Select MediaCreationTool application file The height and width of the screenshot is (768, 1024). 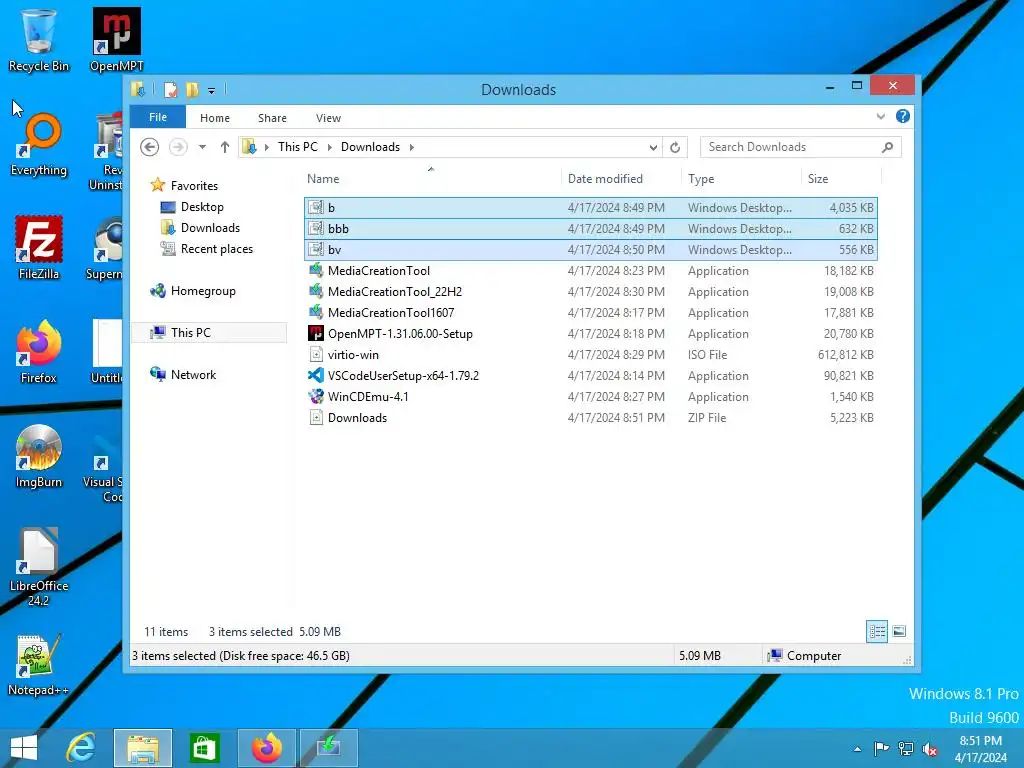[591, 271]
